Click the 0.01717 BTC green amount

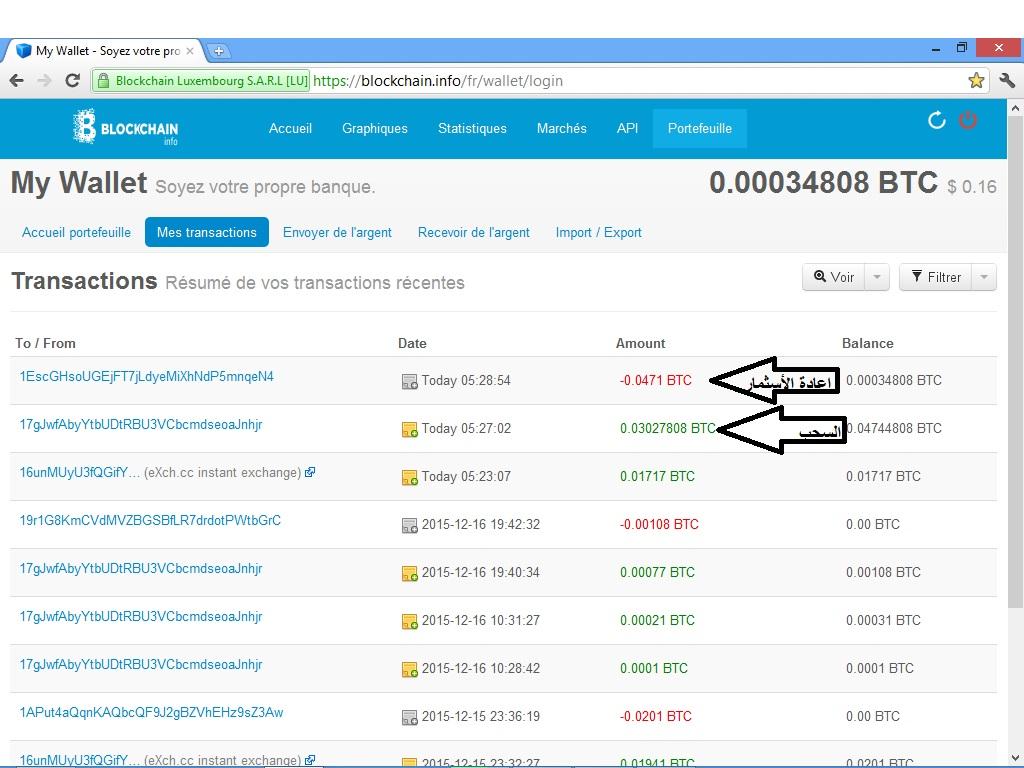click(657, 477)
